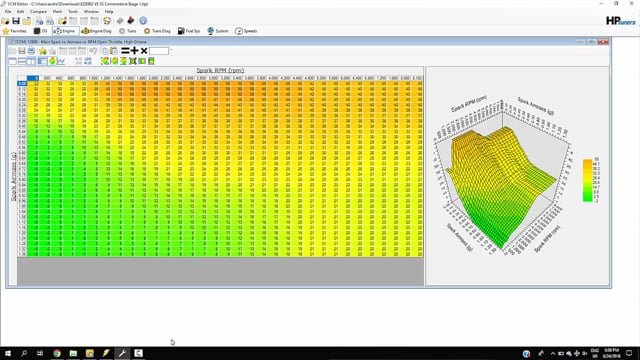
Task: Close the Main Spark table window
Action: click(603, 42)
